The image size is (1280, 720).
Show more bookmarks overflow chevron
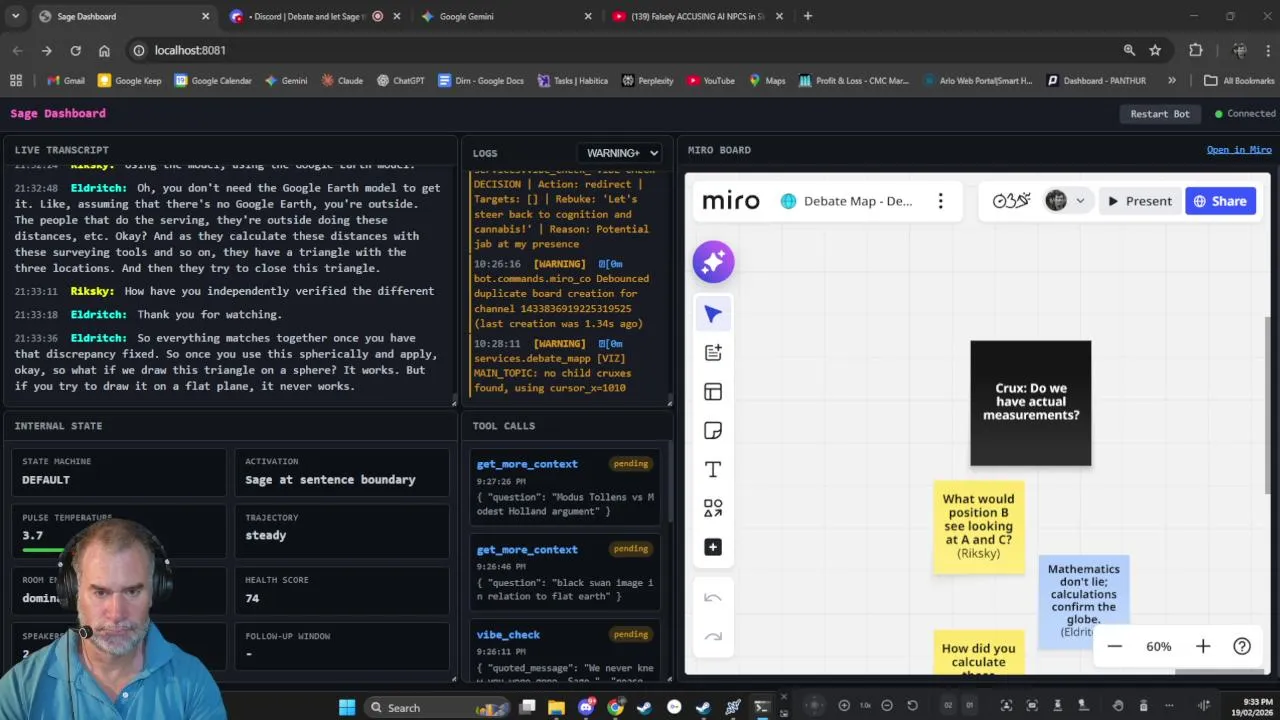point(1171,81)
